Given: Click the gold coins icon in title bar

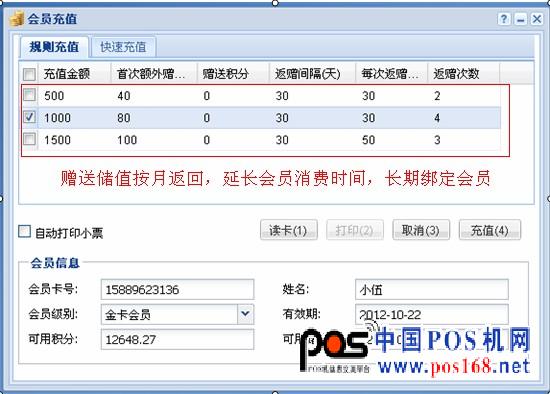Looking at the screenshot, I should coord(17,19).
